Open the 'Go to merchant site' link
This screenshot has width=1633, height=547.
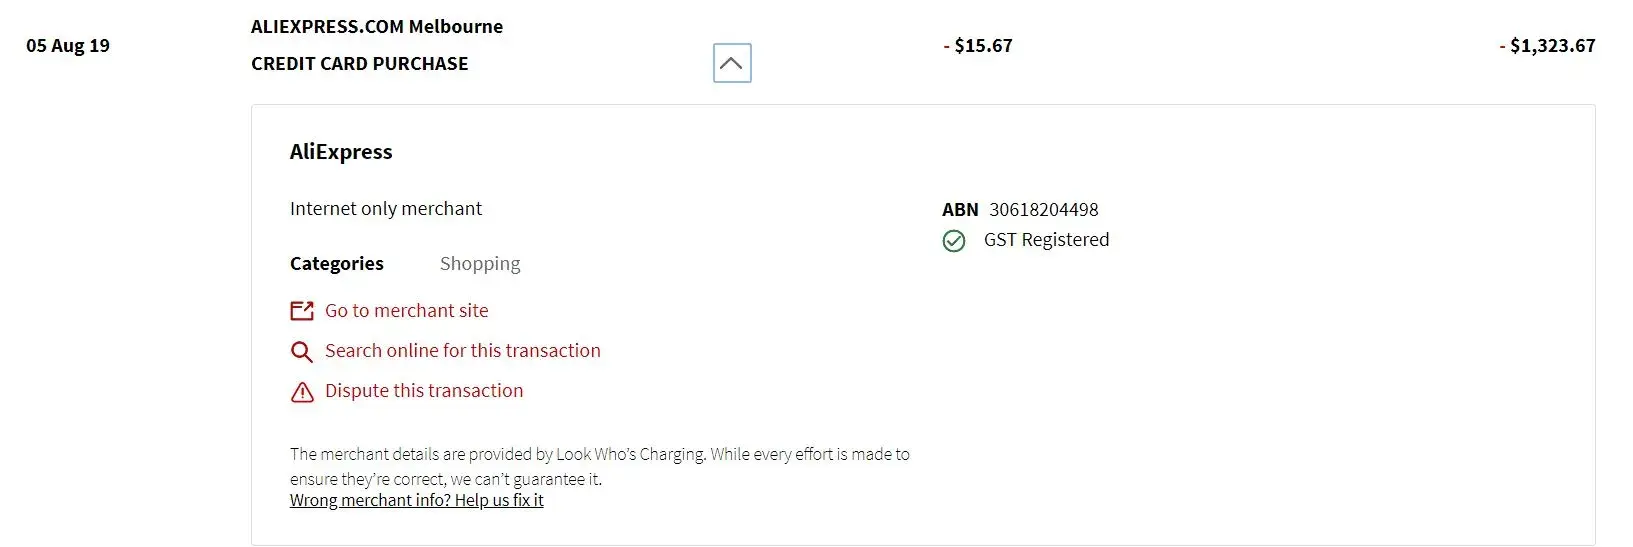(406, 311)
